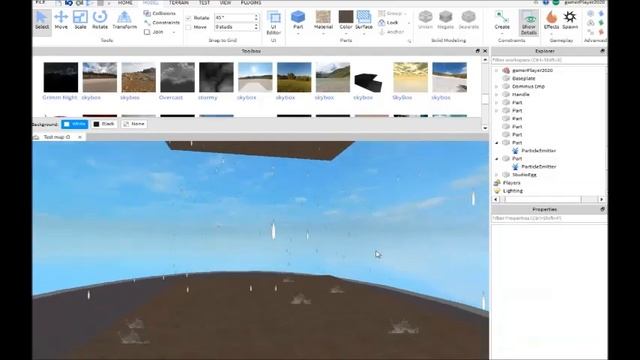Expand the gamerPlayer2020 tree item
Screen dimensions: 640x360
click(497, 71)
